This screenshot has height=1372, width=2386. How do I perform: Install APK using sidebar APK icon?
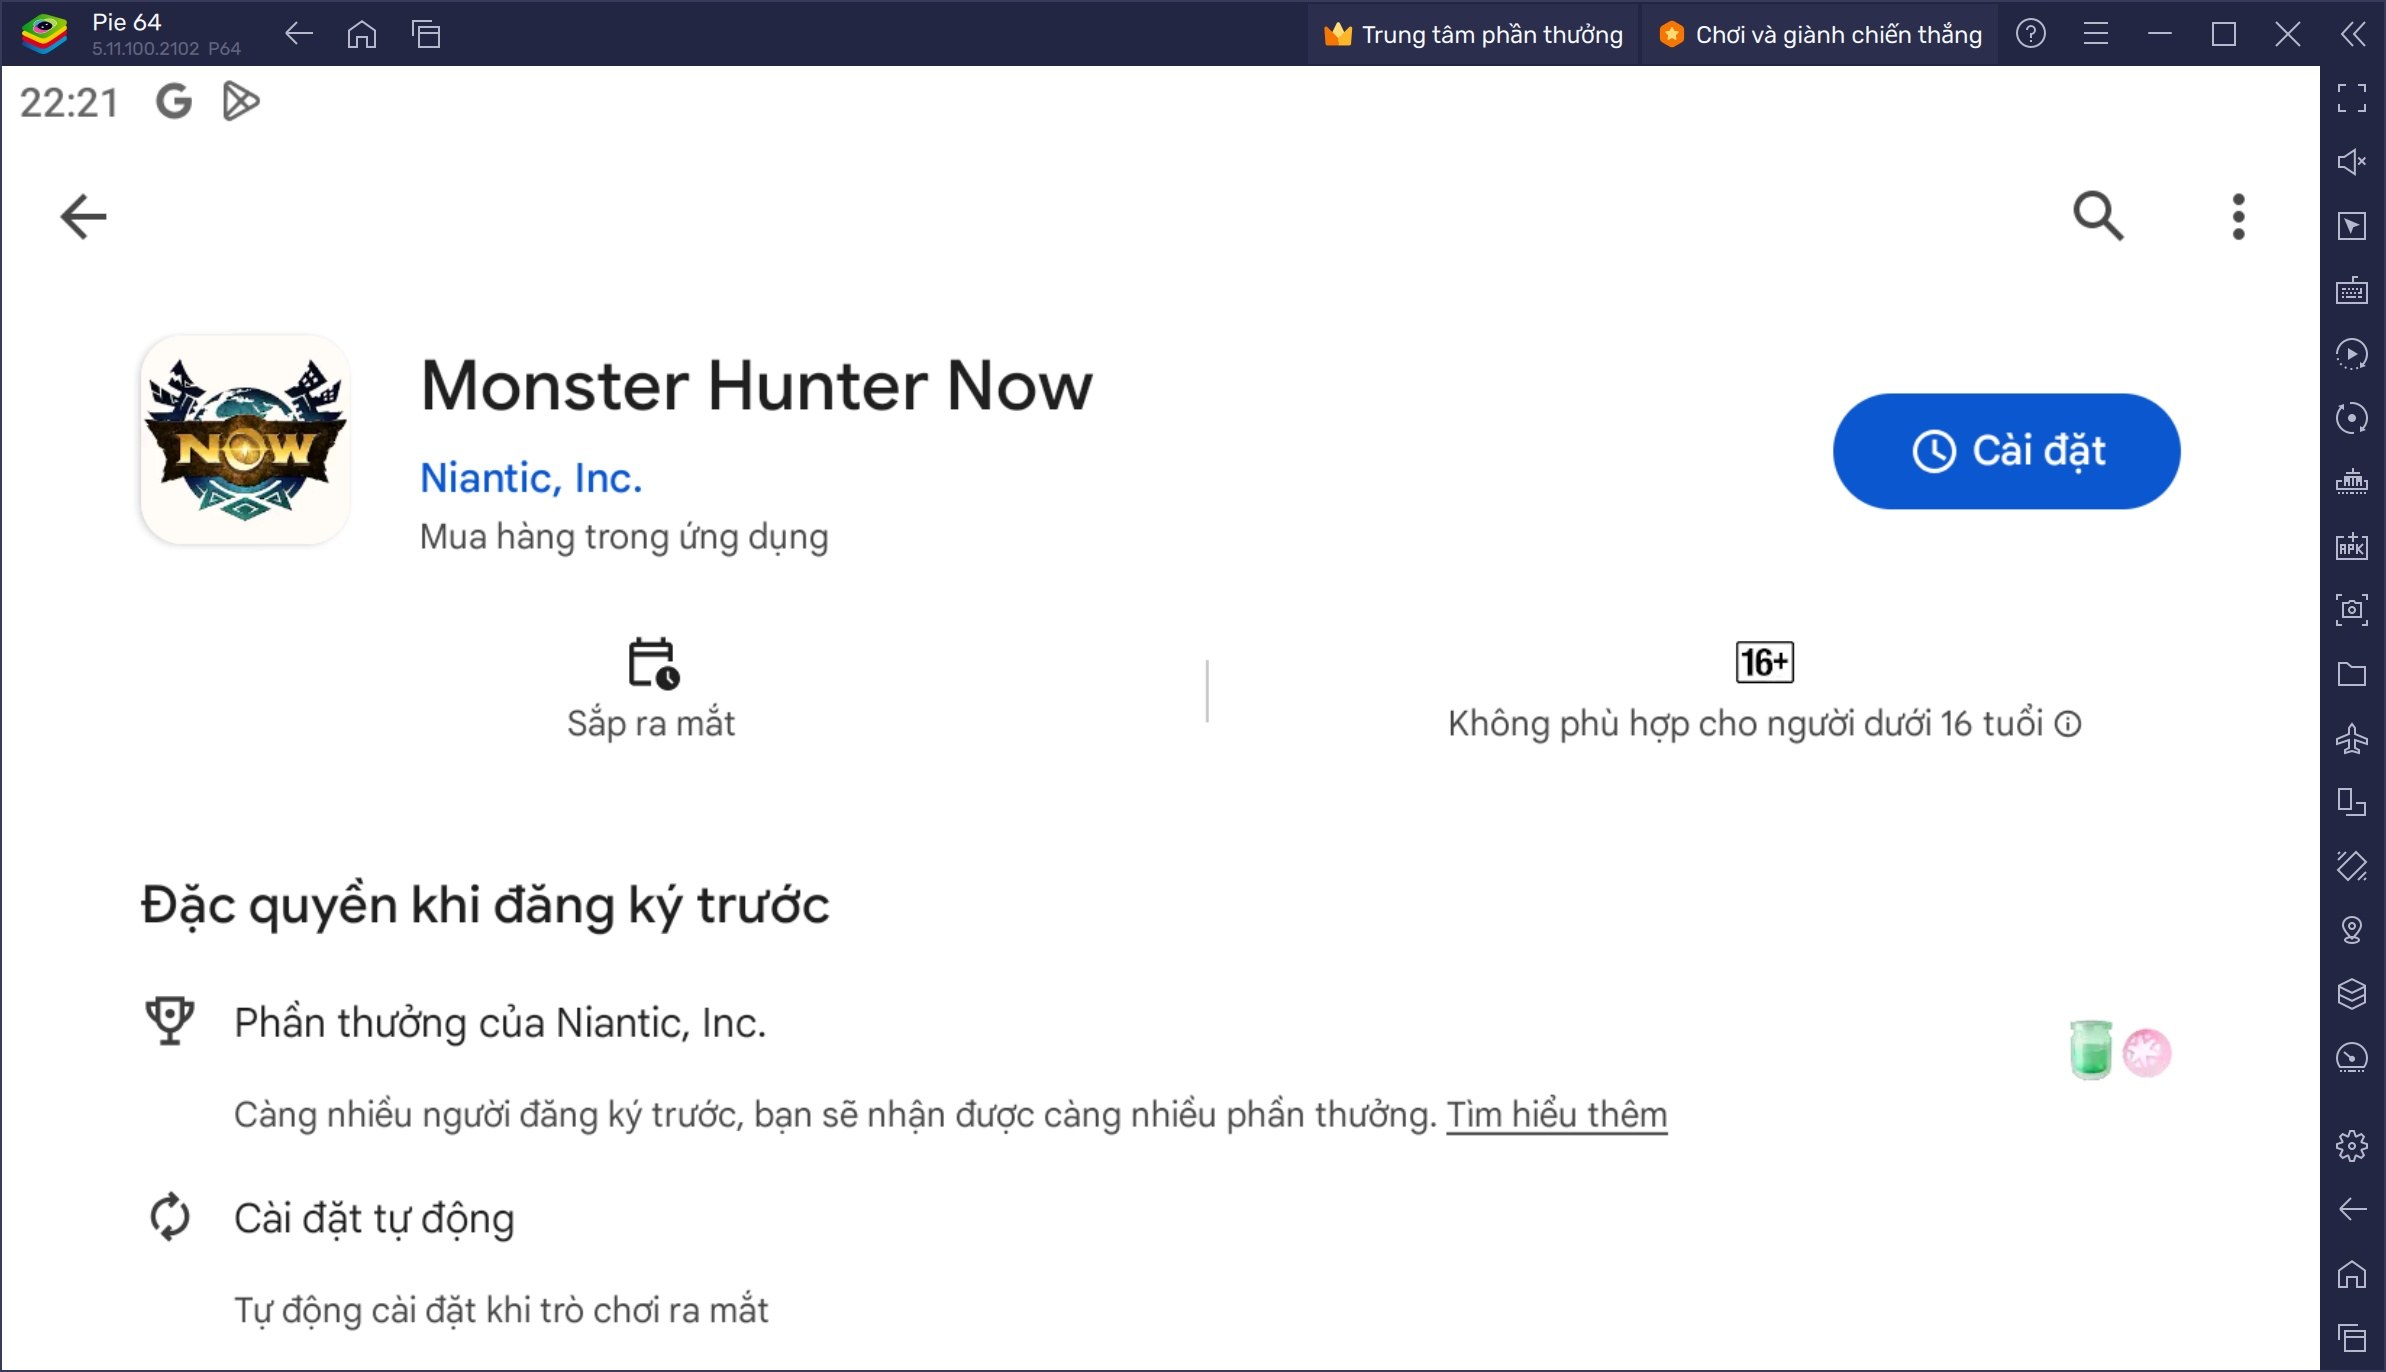[2352, 546]
